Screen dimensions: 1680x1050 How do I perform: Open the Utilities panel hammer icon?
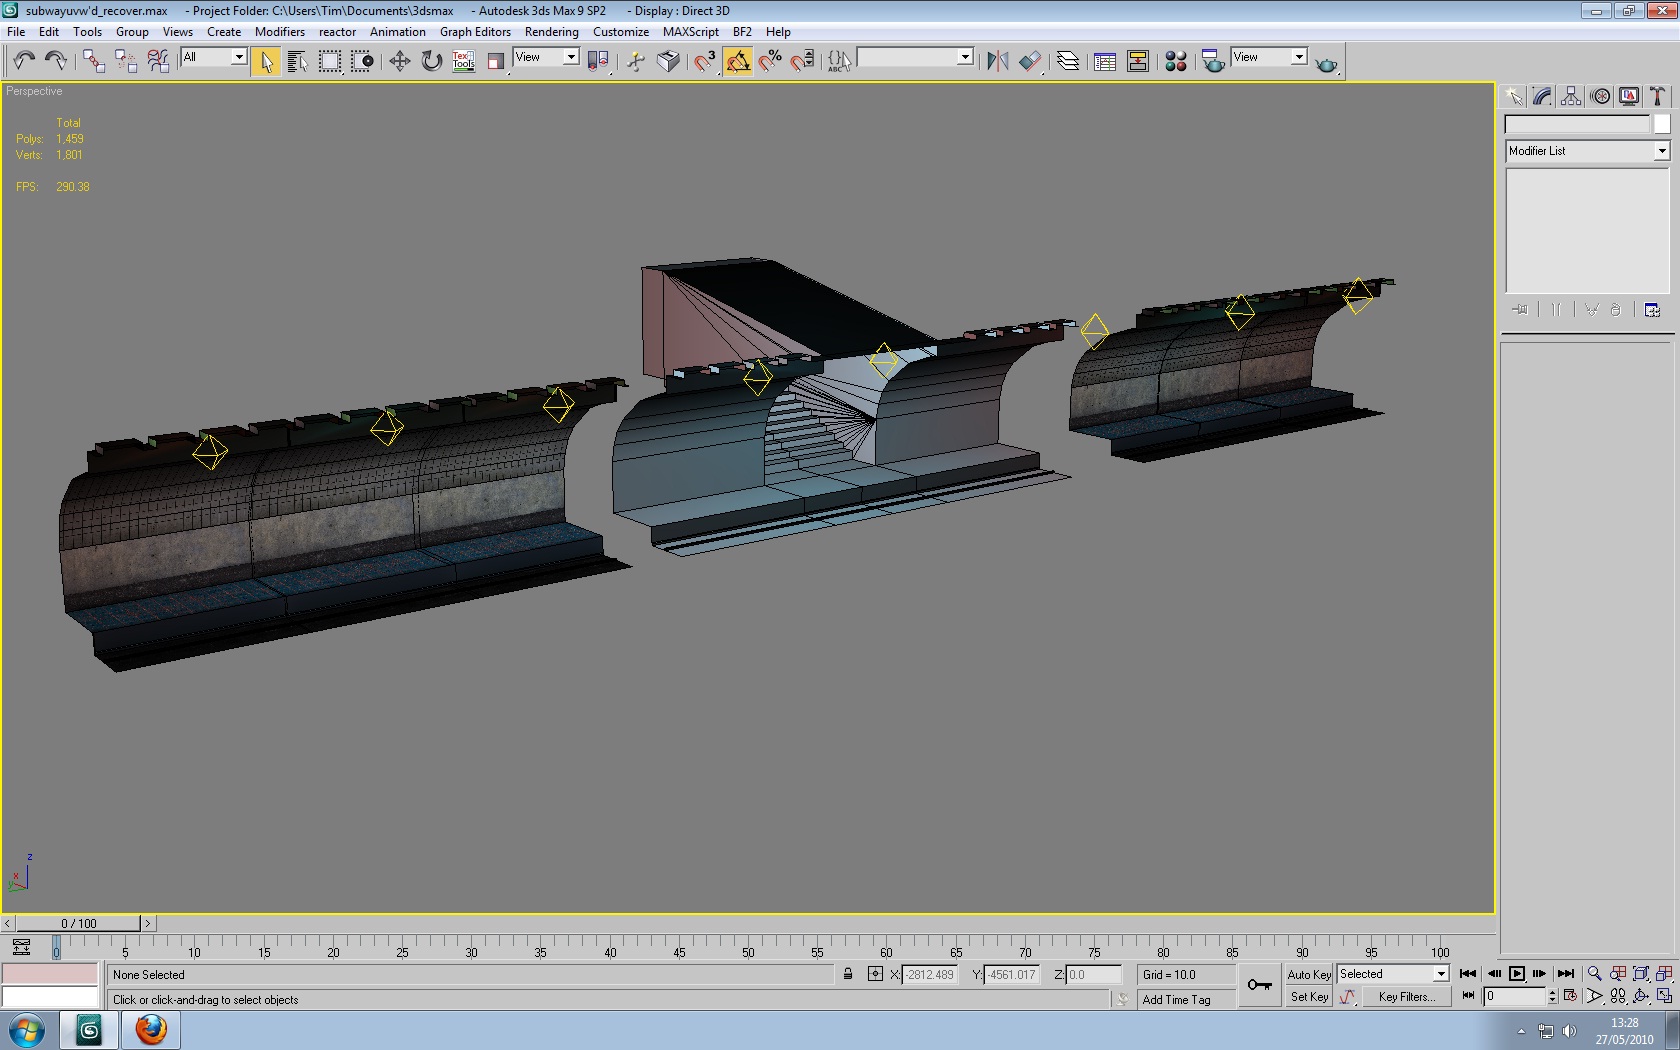pos(1657,96)
